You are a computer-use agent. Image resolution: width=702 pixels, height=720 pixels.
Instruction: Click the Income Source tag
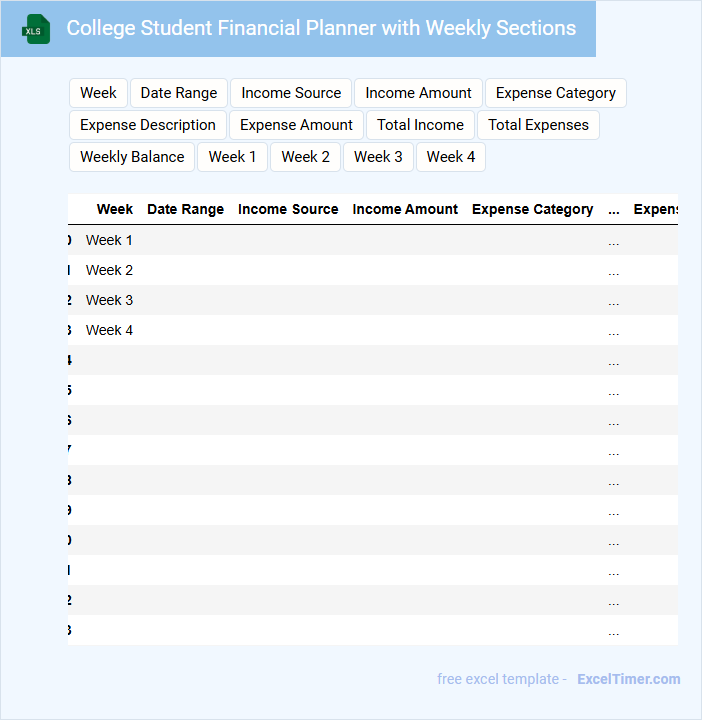291,93
